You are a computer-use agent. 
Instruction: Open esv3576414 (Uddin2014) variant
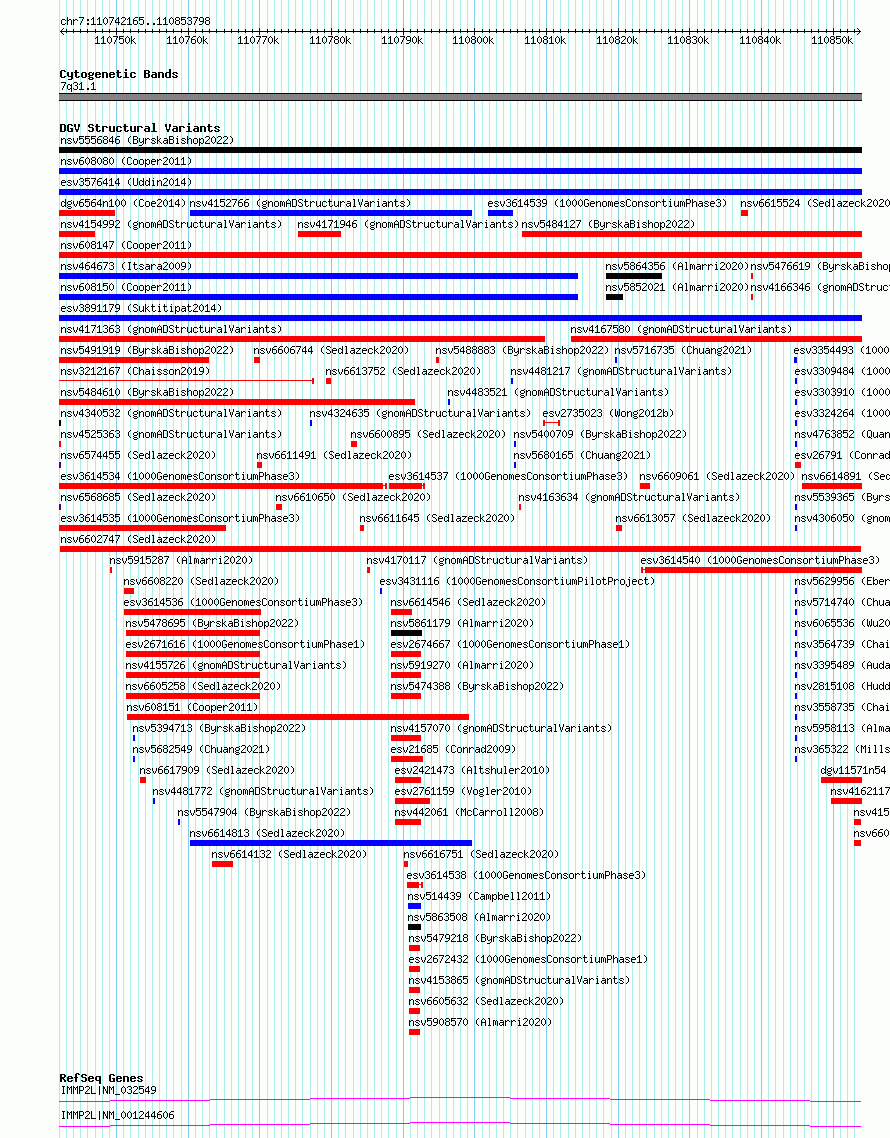[126, 182]
